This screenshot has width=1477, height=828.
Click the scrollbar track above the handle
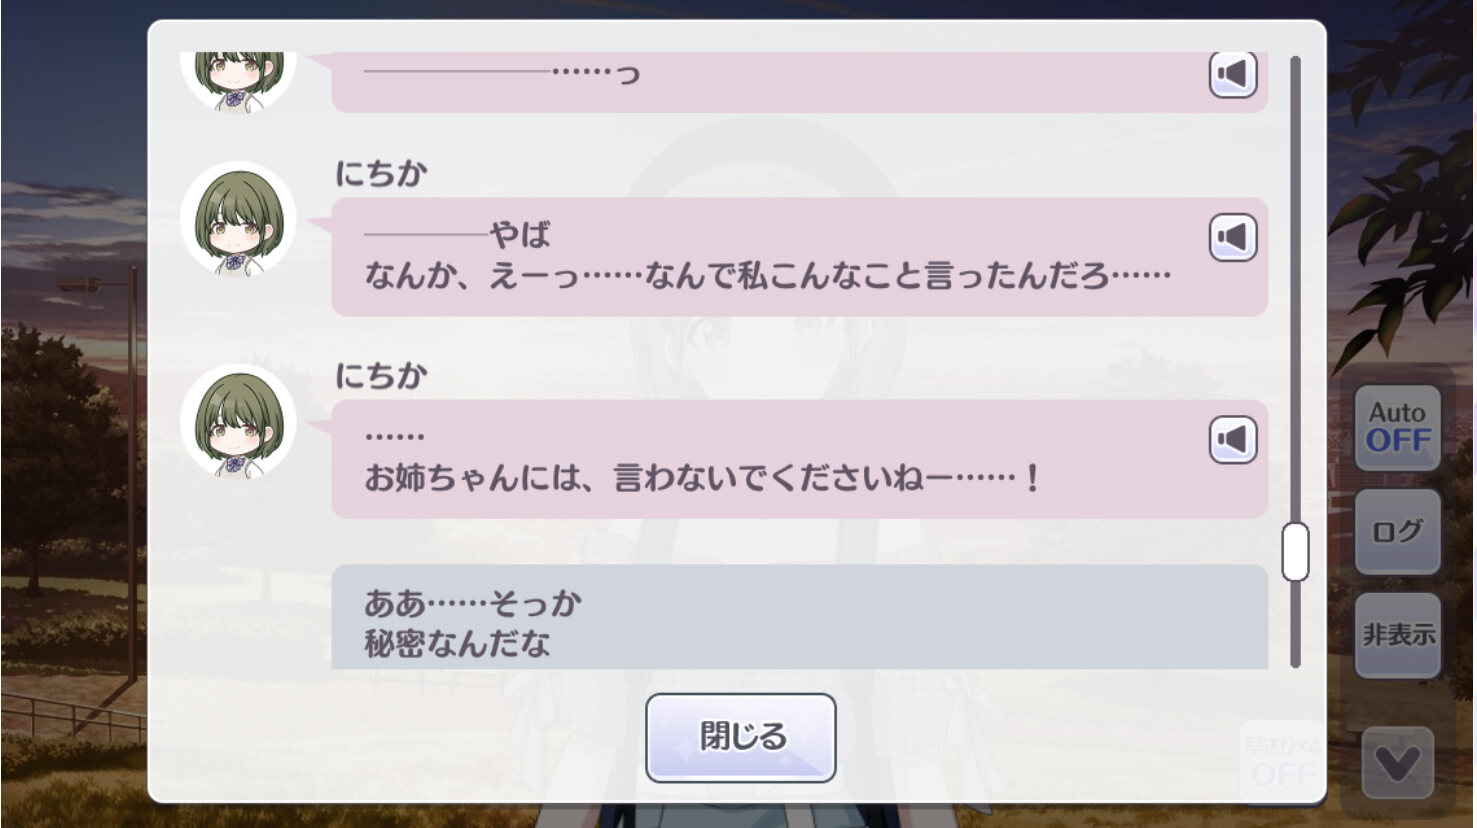(1295, 288)
